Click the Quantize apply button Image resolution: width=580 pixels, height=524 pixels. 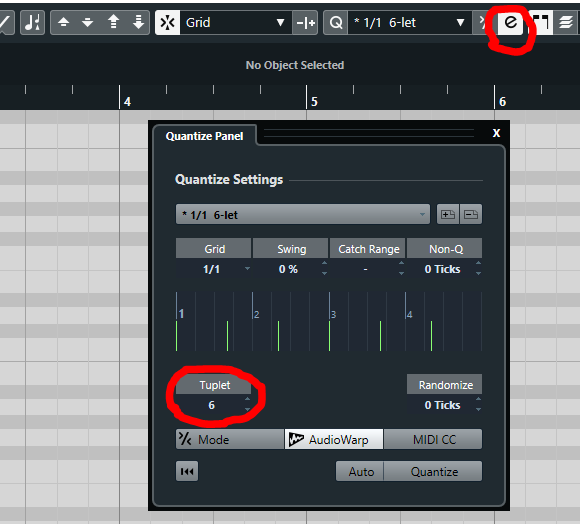(x=433, y=471)
